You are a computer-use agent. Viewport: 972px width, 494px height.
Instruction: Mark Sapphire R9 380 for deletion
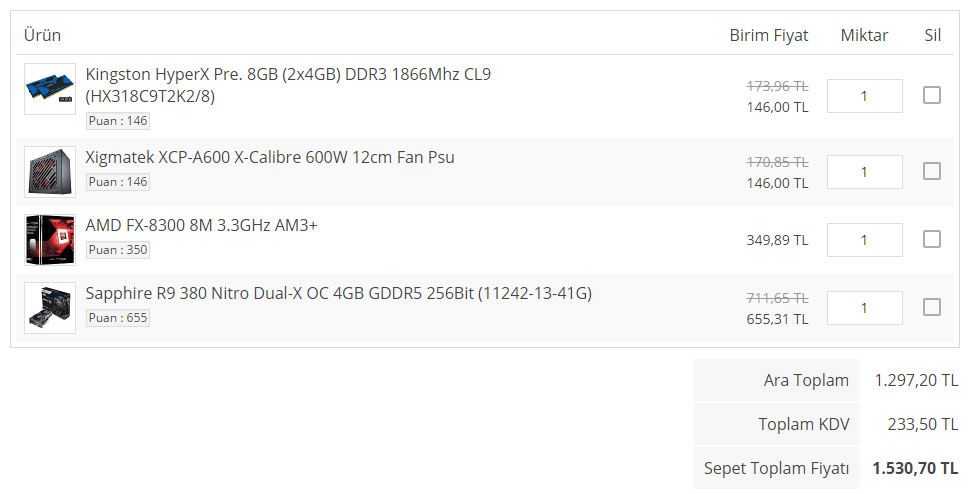tap(932, 307)
